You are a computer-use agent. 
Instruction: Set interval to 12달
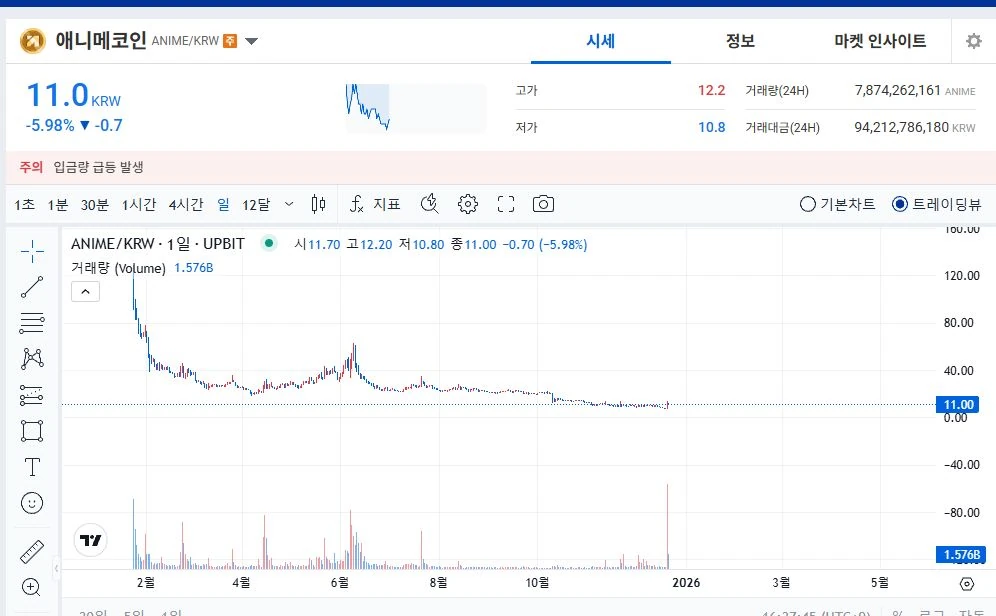256,204
